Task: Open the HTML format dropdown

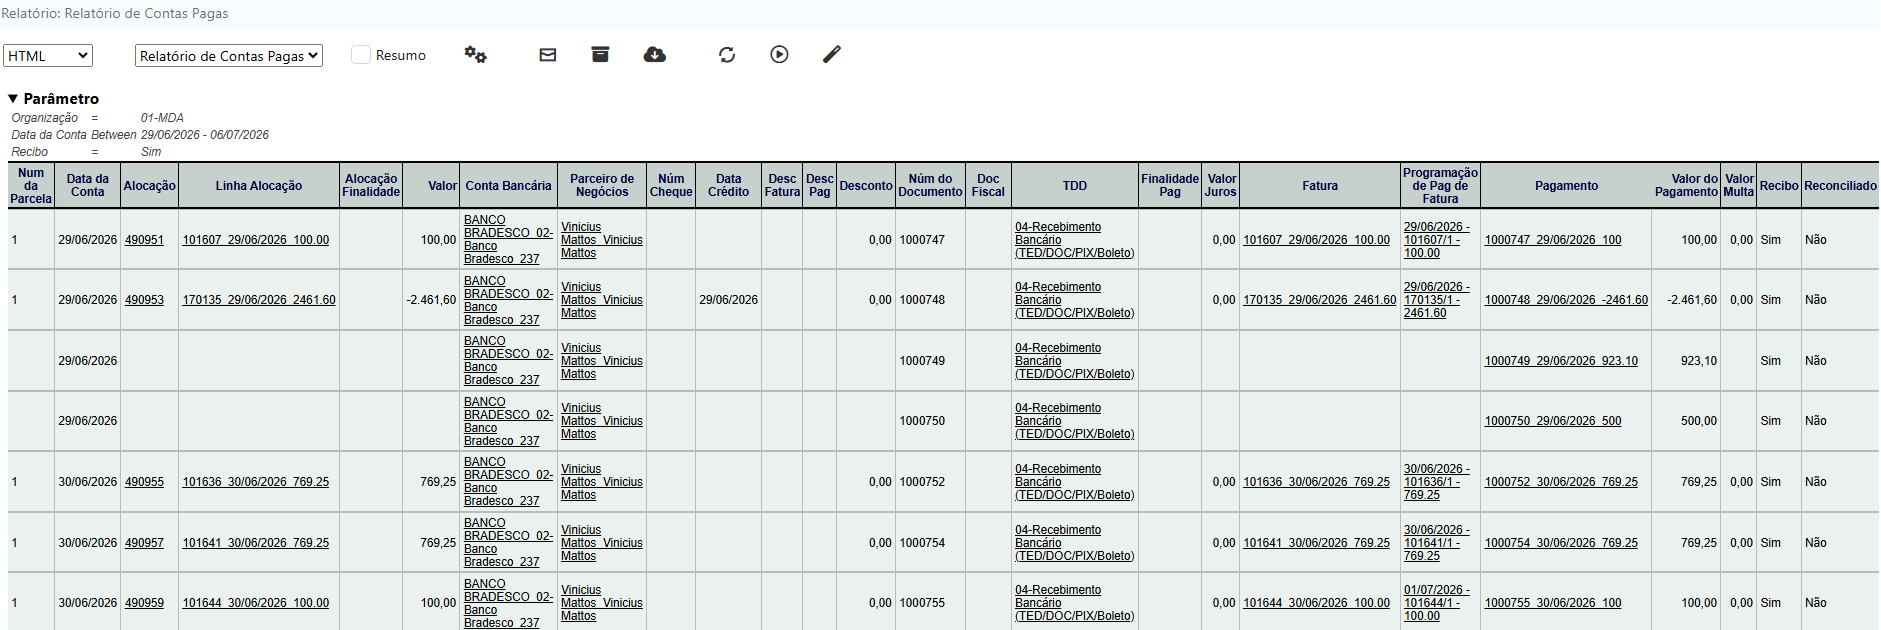Action: (48, 56)
